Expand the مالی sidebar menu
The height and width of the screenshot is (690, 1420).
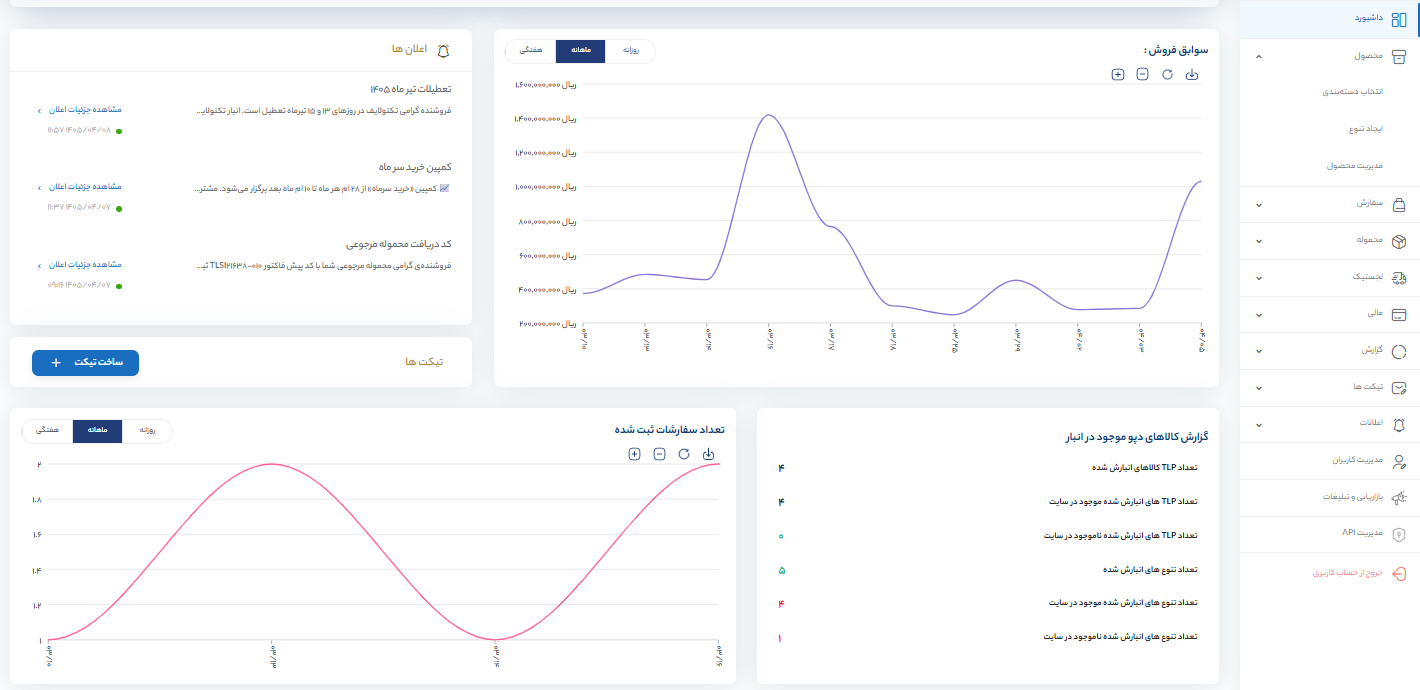coord(1258,315)
